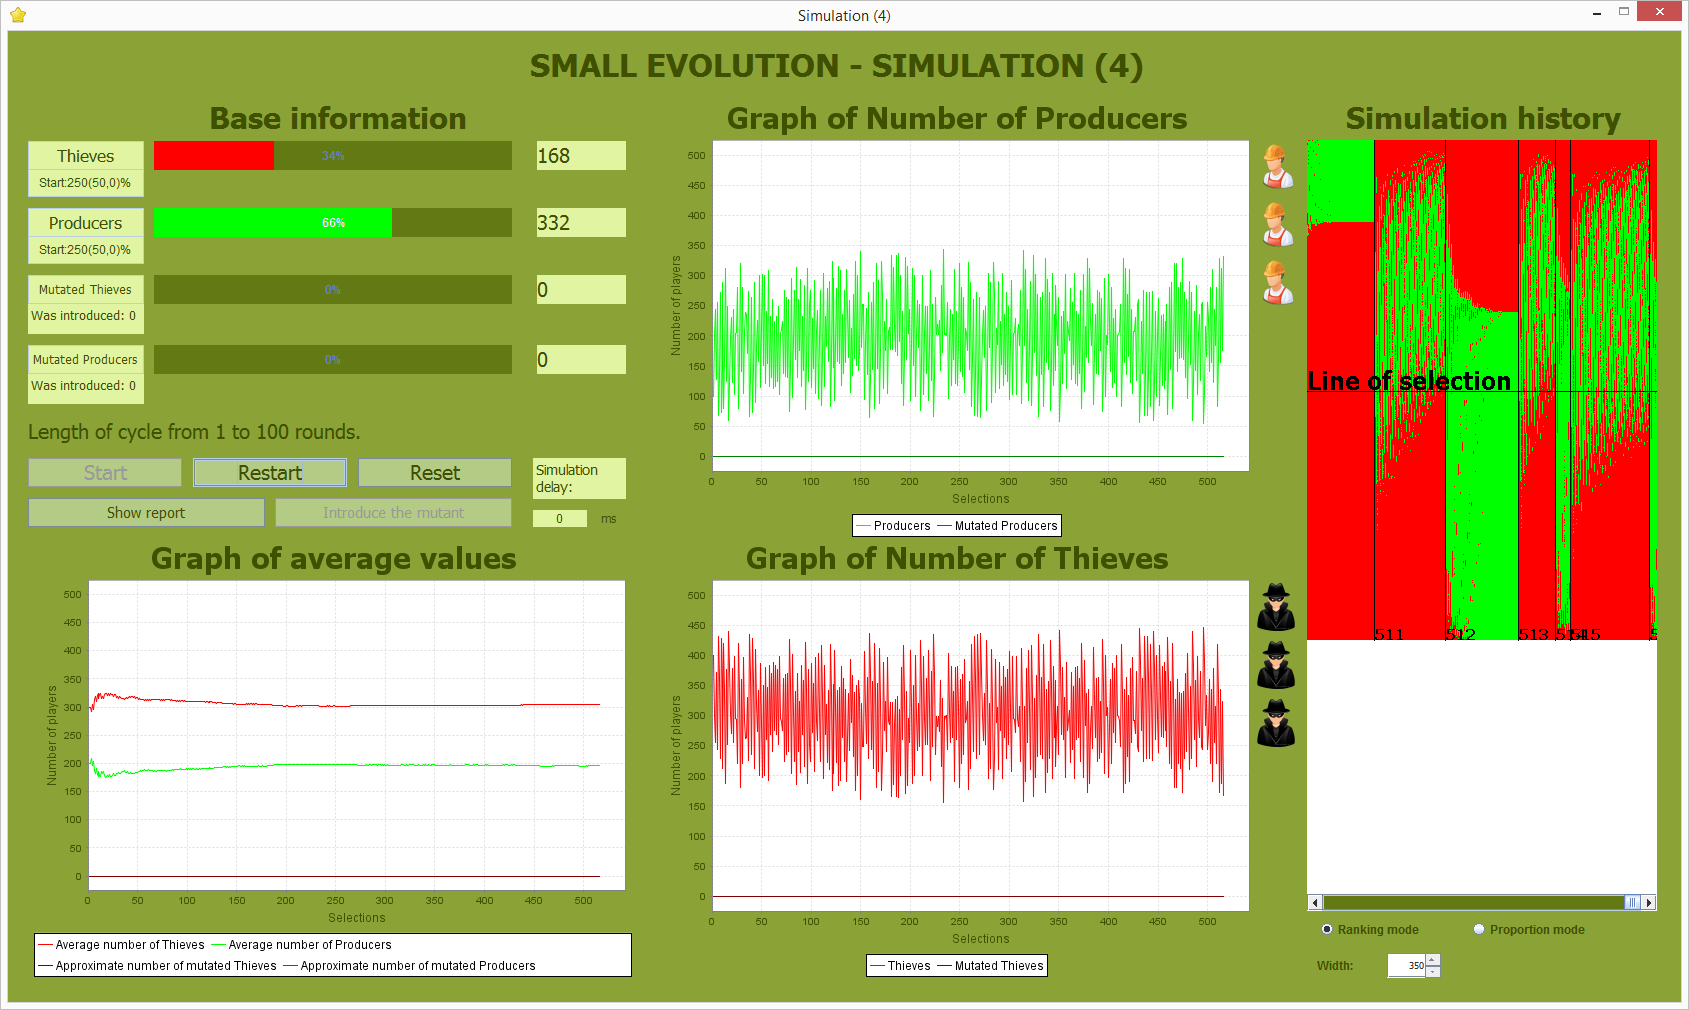Click Average number of Producers legend
Viewport: 1689px width, 1010px height.
pos(301,945)
